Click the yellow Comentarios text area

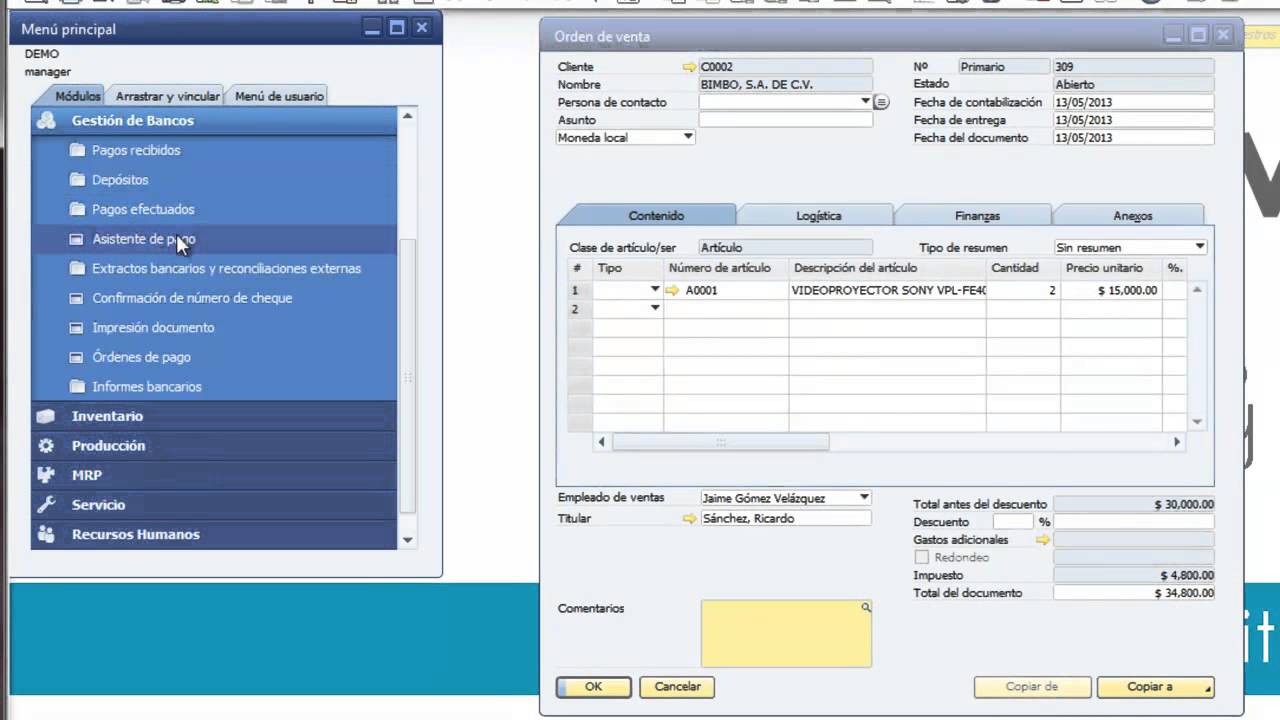(786, 633)
